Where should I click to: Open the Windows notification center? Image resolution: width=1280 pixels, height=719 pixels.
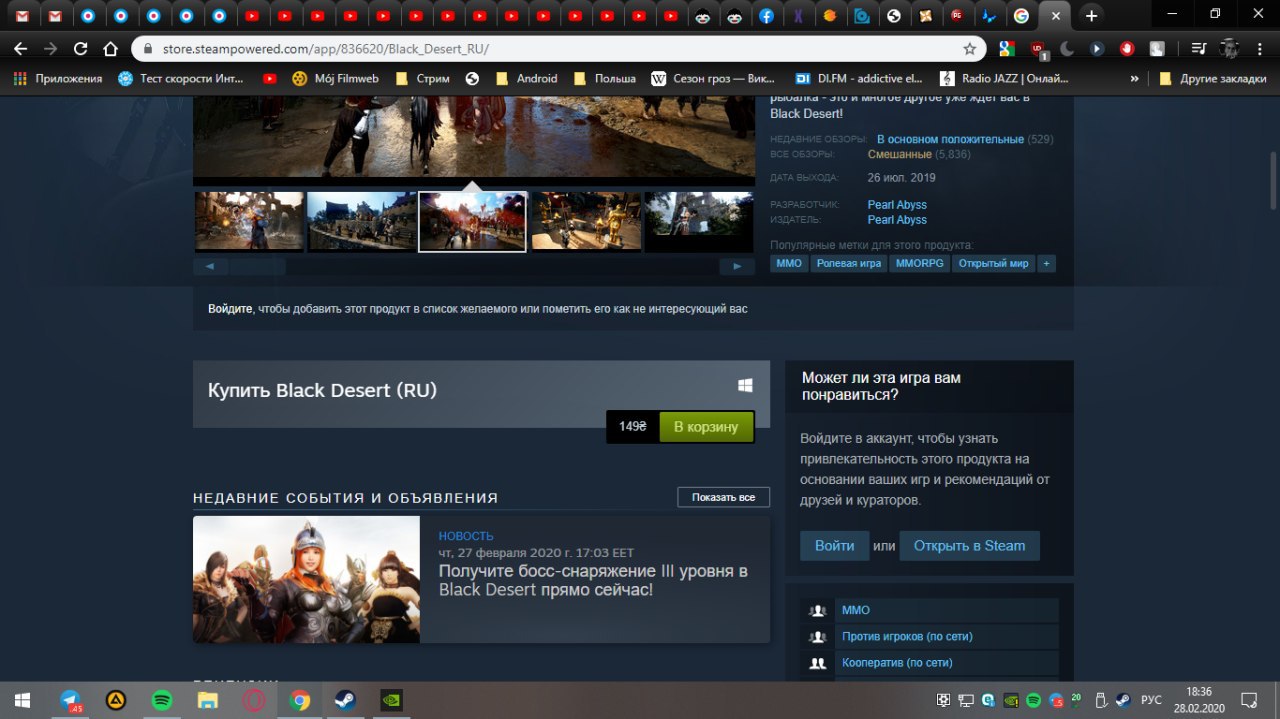click(1249, 700)
